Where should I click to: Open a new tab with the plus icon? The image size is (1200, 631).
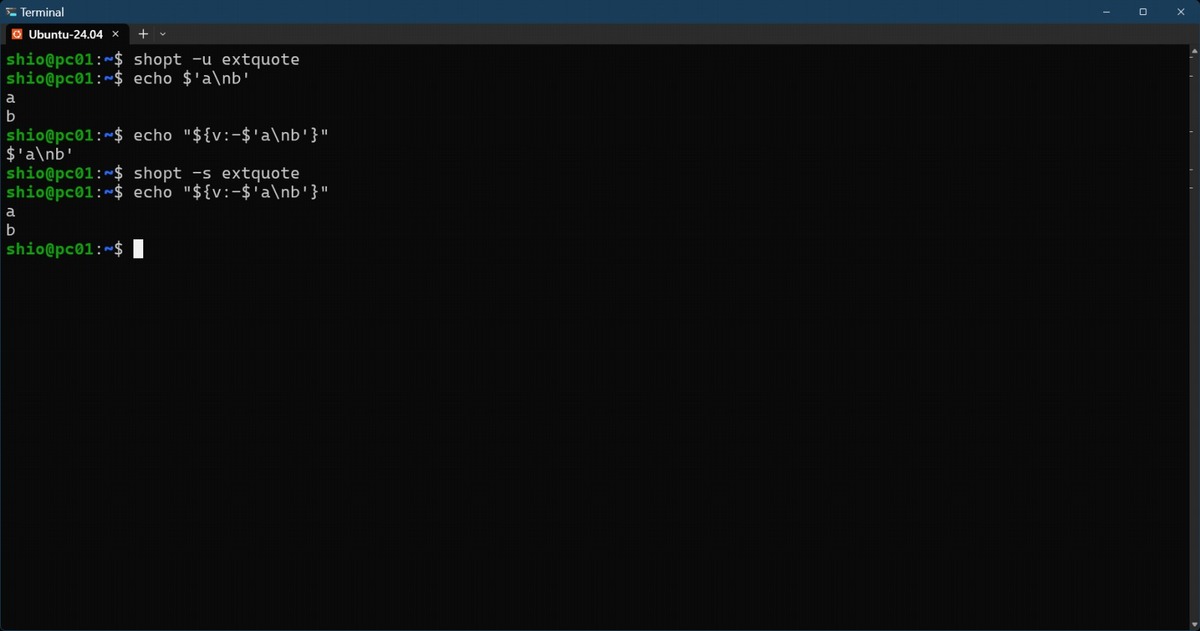(x=143, y=34)
